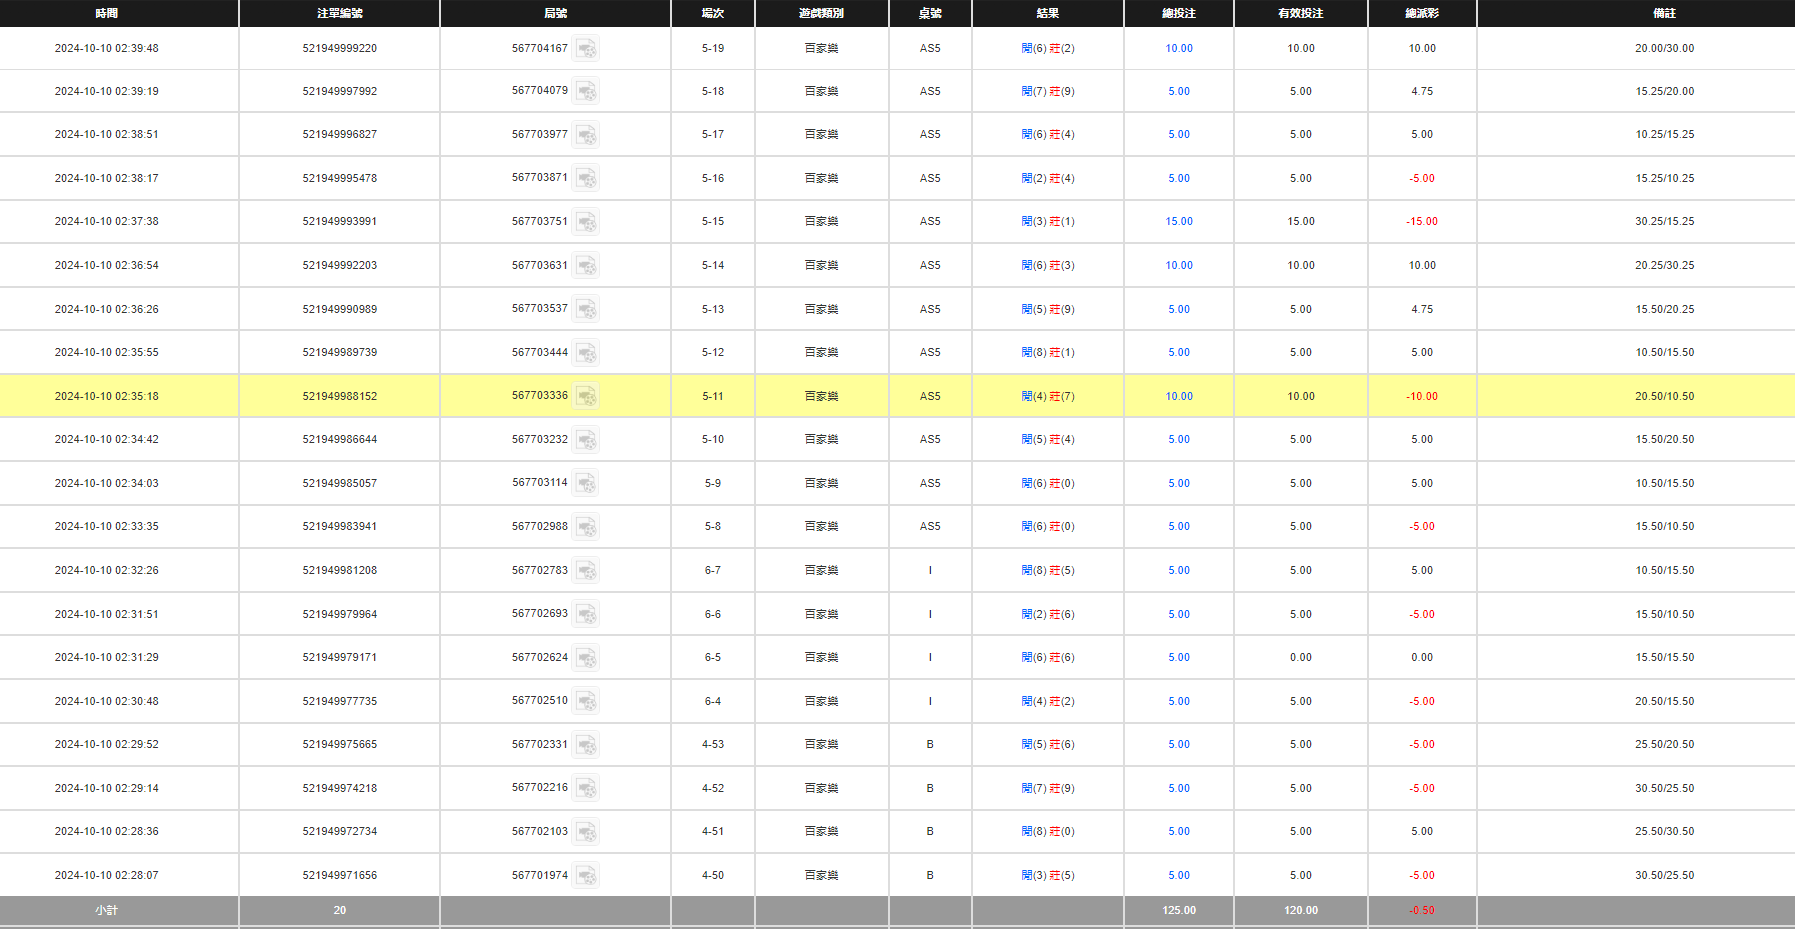
Task: Play replay for highlighted round 567703336
Action: [586, 397]
